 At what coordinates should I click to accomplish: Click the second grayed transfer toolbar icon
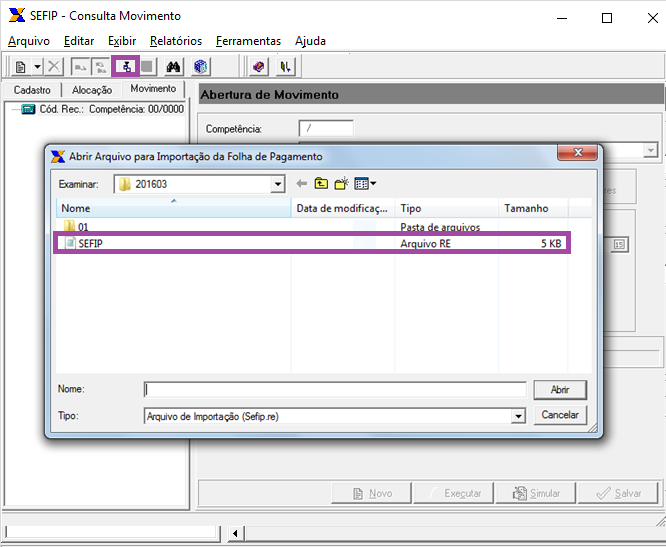[101, 67]
